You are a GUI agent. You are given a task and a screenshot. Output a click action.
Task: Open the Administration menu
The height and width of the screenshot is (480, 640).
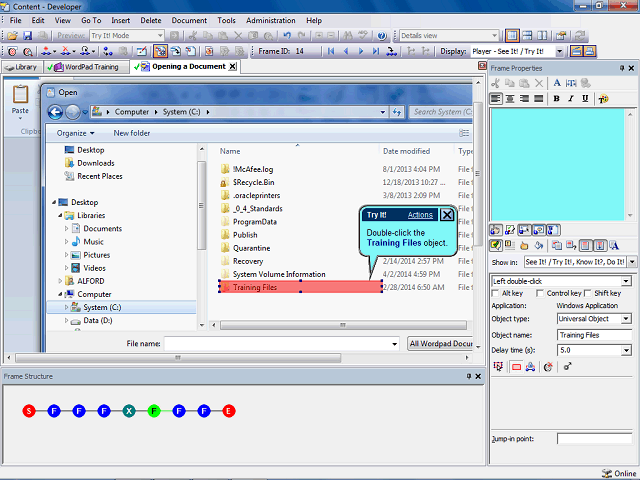[x=271, y=20]
